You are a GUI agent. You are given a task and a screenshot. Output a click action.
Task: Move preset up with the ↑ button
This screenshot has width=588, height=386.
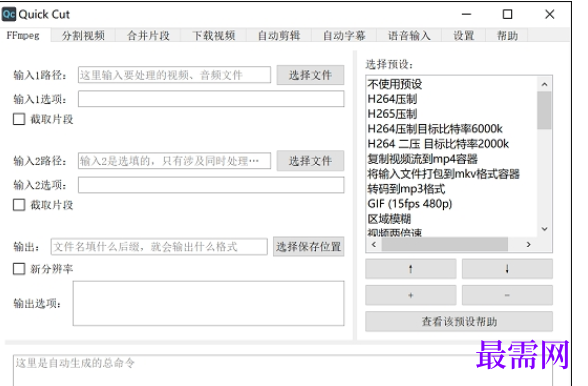pyautogui.click(x=411, y=269)
